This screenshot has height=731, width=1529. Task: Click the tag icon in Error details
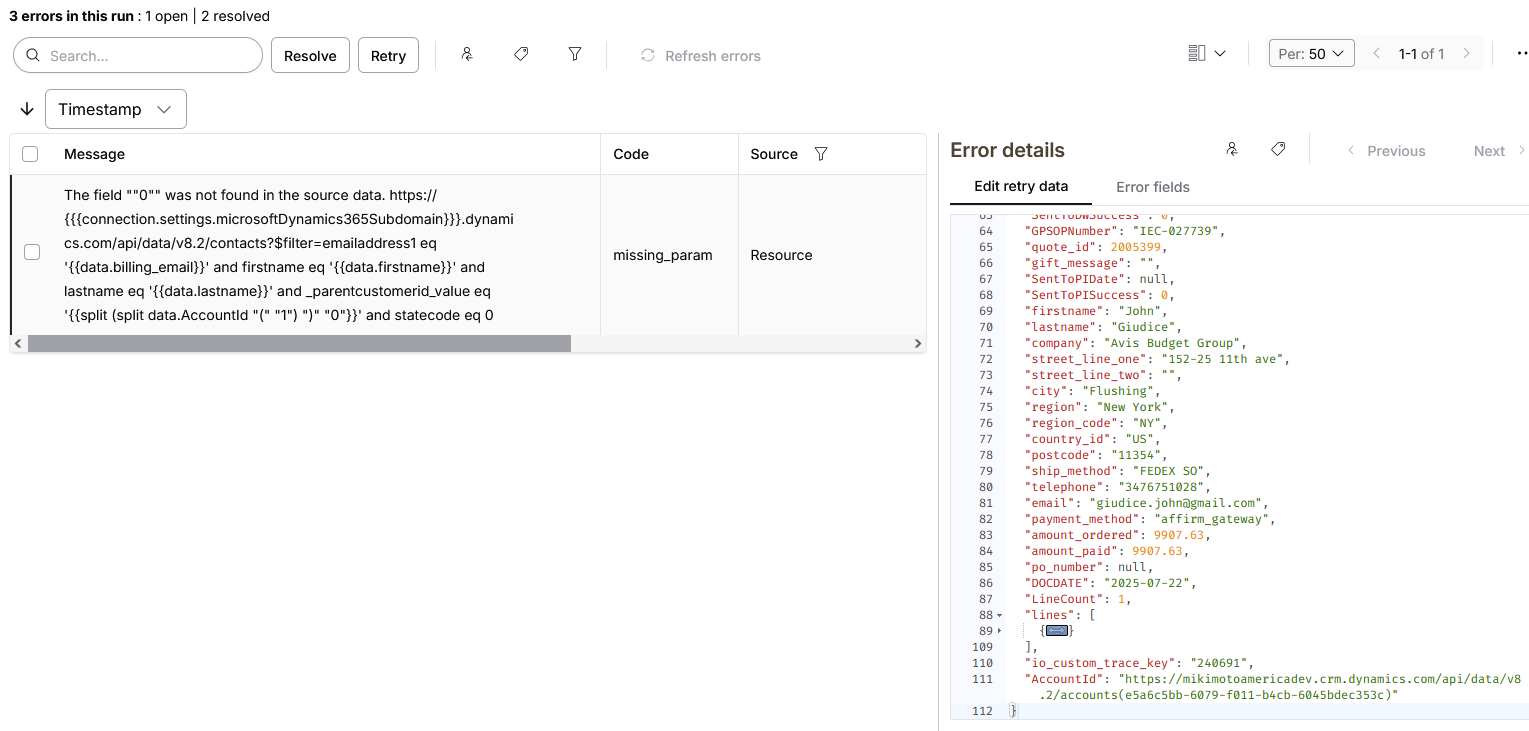coord(1278,150)
